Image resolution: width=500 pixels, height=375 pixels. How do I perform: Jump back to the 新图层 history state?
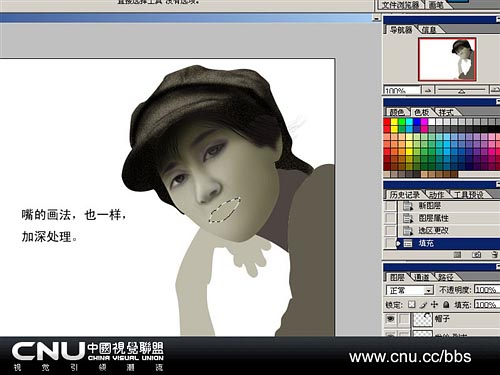(x=448, y=206)
